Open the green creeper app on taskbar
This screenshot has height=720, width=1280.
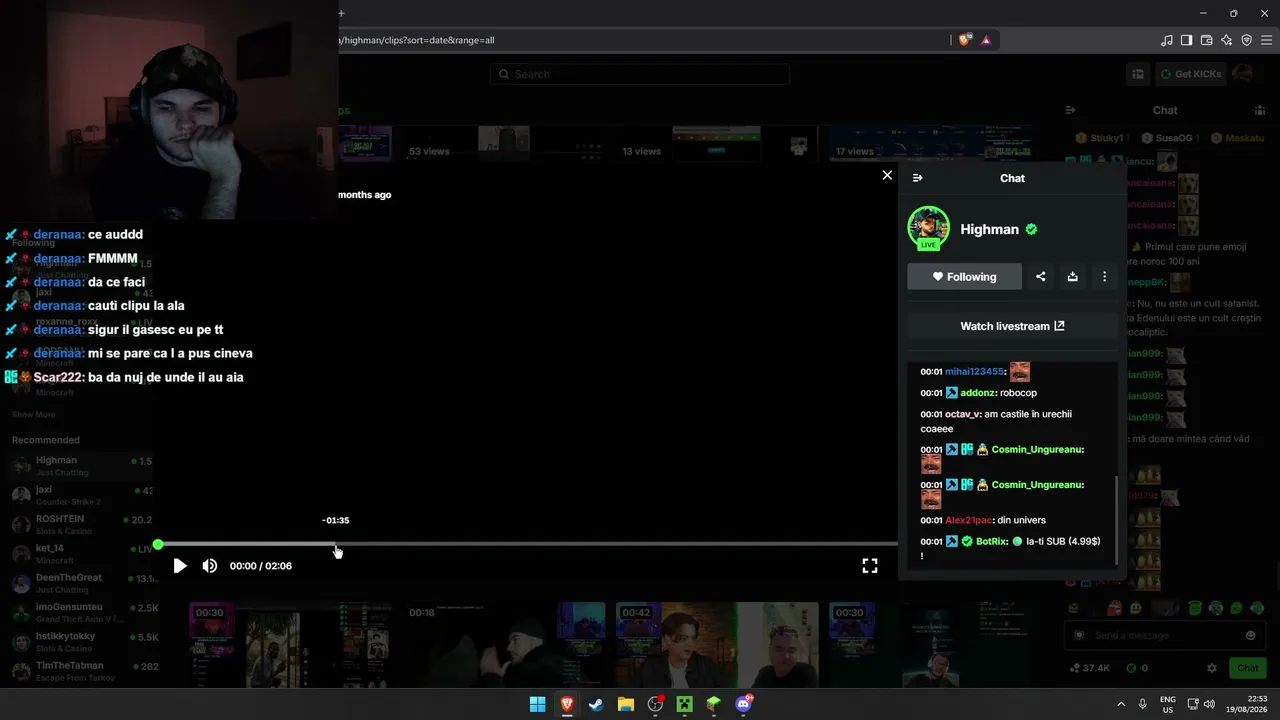(x=684, y=704)
